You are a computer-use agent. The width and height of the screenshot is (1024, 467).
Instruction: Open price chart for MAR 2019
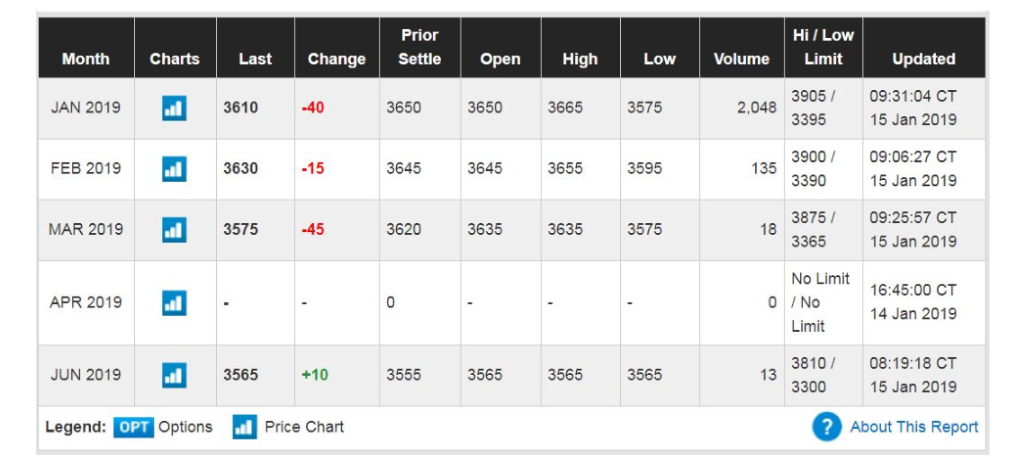pos(174,229)
